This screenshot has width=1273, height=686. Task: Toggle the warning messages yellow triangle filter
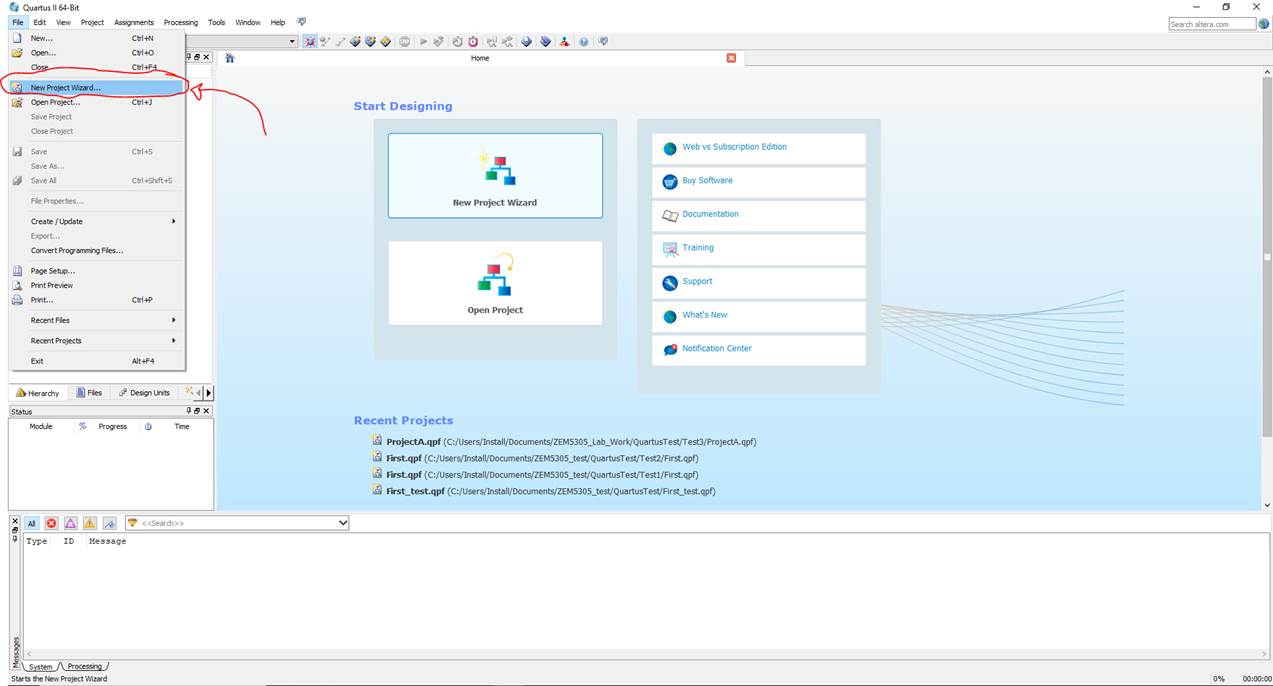coord(90,523)
